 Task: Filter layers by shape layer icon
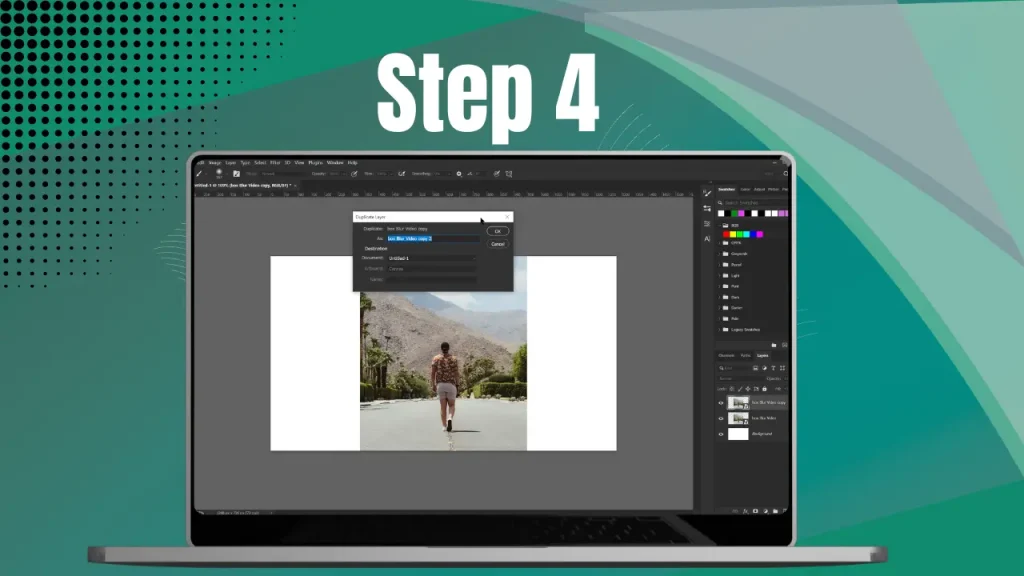[782, 368]
